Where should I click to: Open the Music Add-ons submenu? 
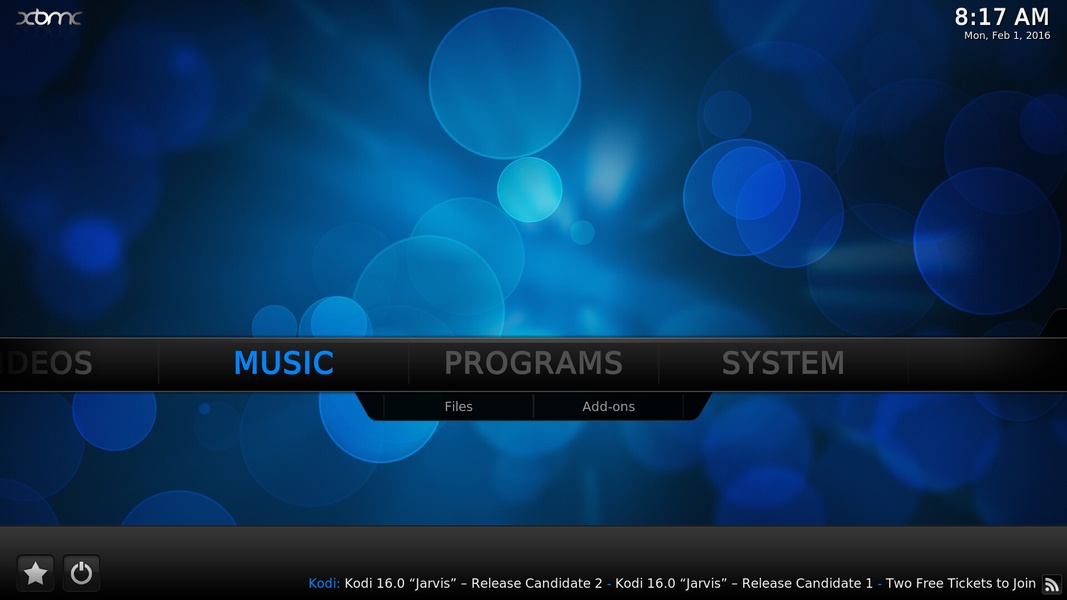[608, 406]
